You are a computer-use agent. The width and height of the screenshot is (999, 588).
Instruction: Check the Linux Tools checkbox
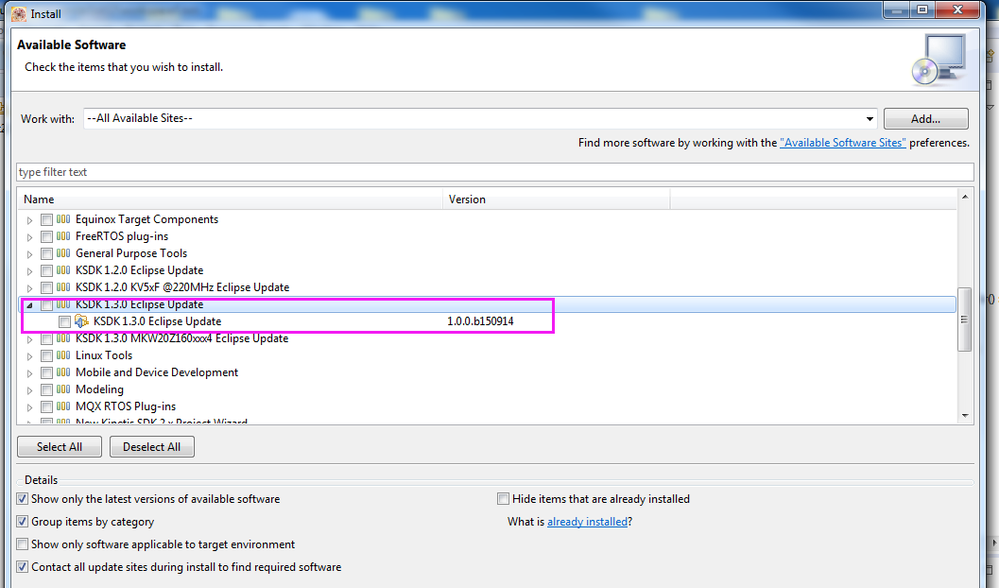(47, 355)
